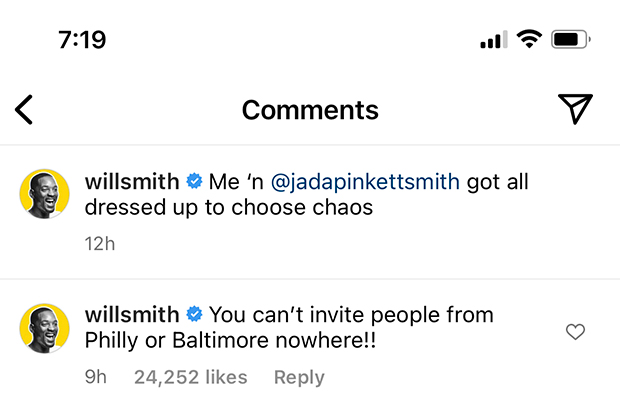Tap the verified badge on the caption
Image resolution: width=620 pixels, height=416 pixels.
[x=194, y=182]
